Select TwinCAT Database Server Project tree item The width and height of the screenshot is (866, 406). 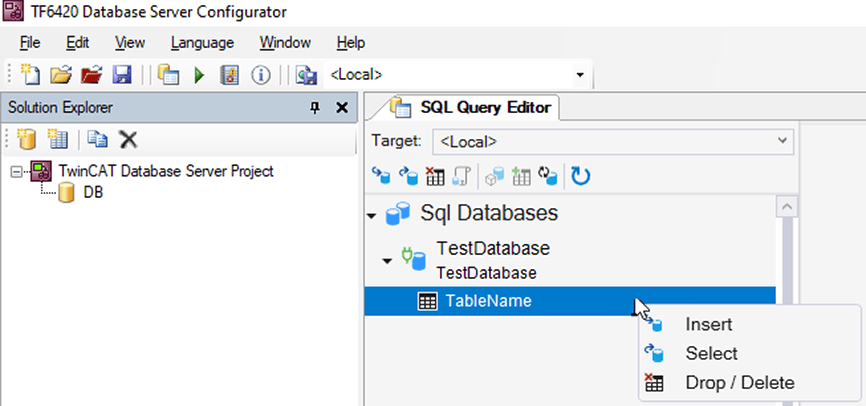pos(166,171)
